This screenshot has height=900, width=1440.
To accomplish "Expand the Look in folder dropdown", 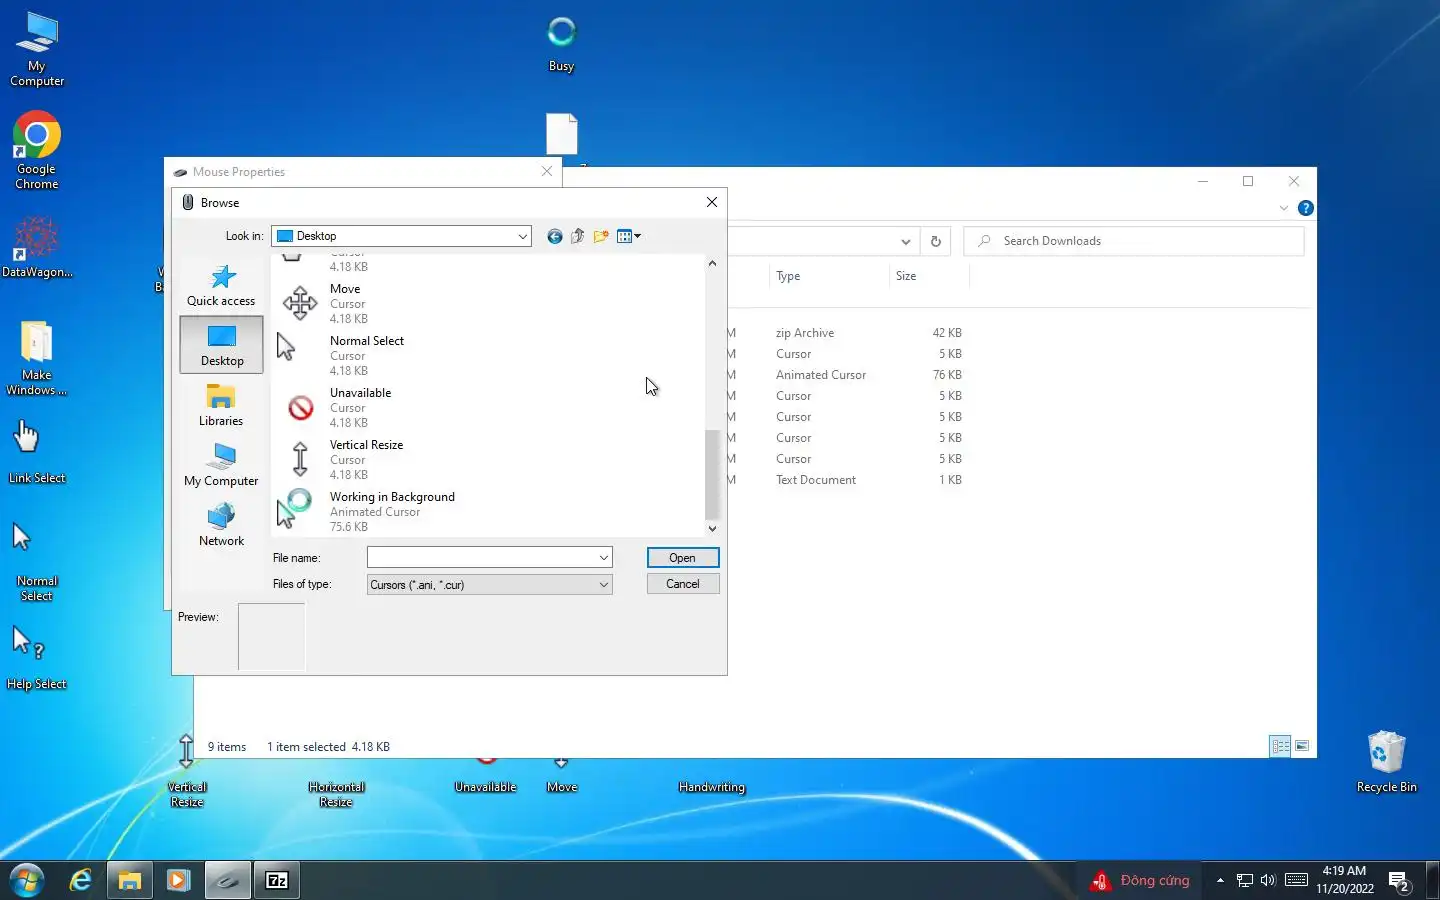I will [522, 236].
